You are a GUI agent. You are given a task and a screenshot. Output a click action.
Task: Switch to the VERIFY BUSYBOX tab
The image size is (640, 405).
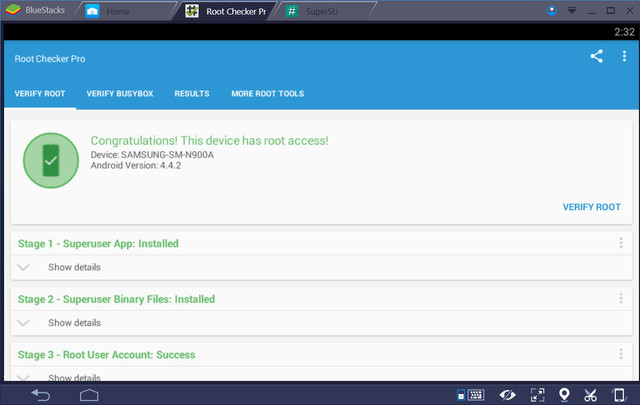[120, 93]
